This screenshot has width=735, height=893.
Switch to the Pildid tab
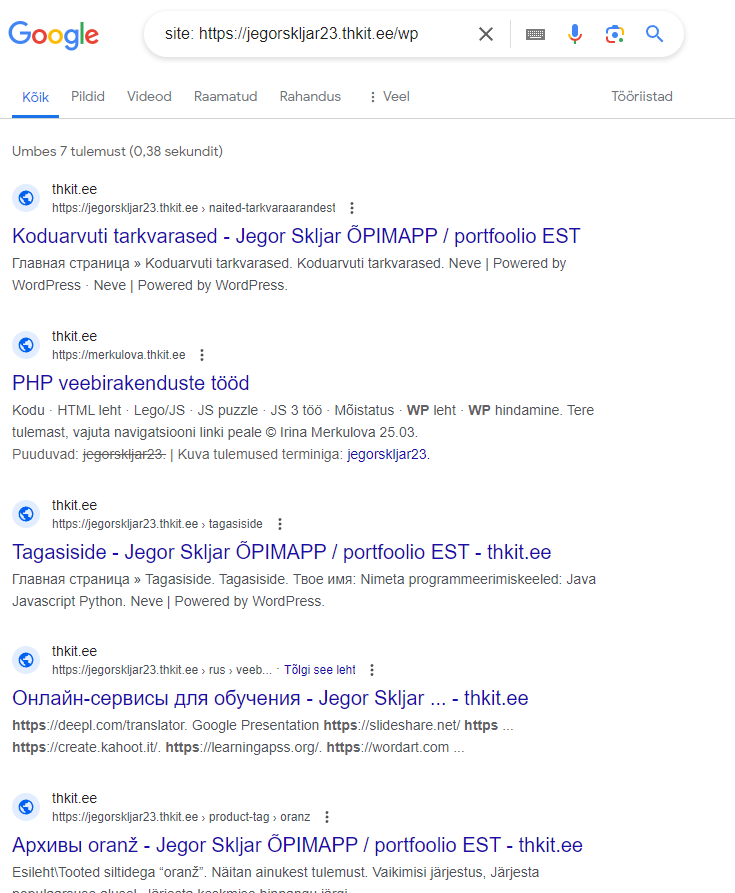click(88, 96)
